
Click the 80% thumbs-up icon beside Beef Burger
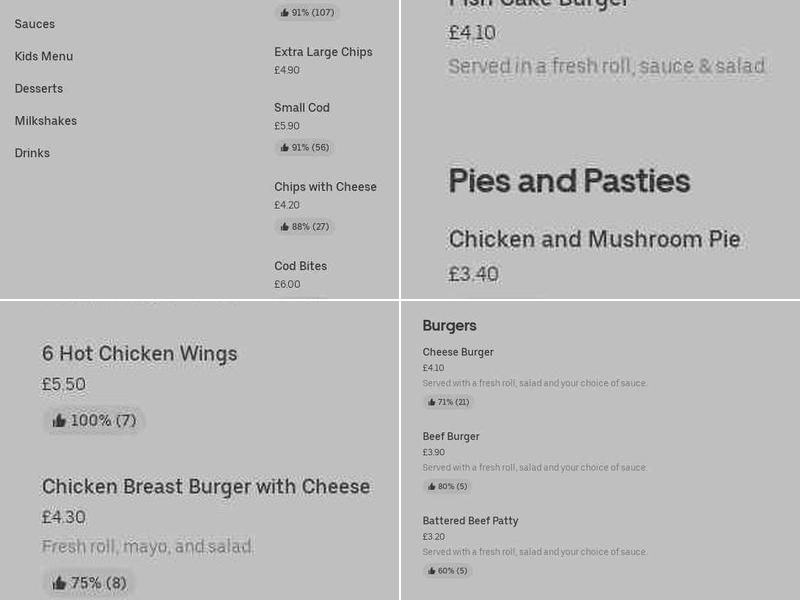447,486
